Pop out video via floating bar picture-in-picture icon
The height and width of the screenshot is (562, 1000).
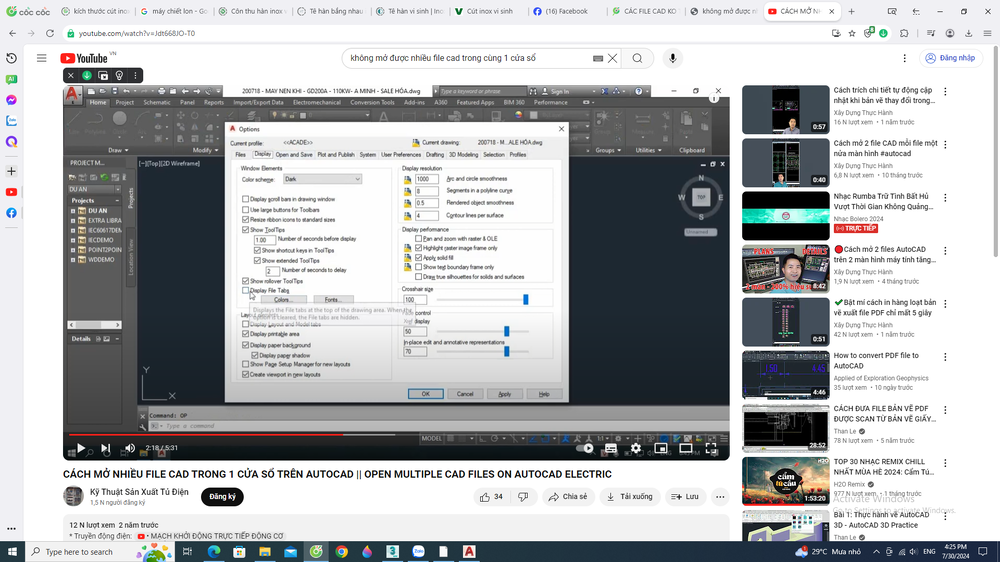[103, 75]
